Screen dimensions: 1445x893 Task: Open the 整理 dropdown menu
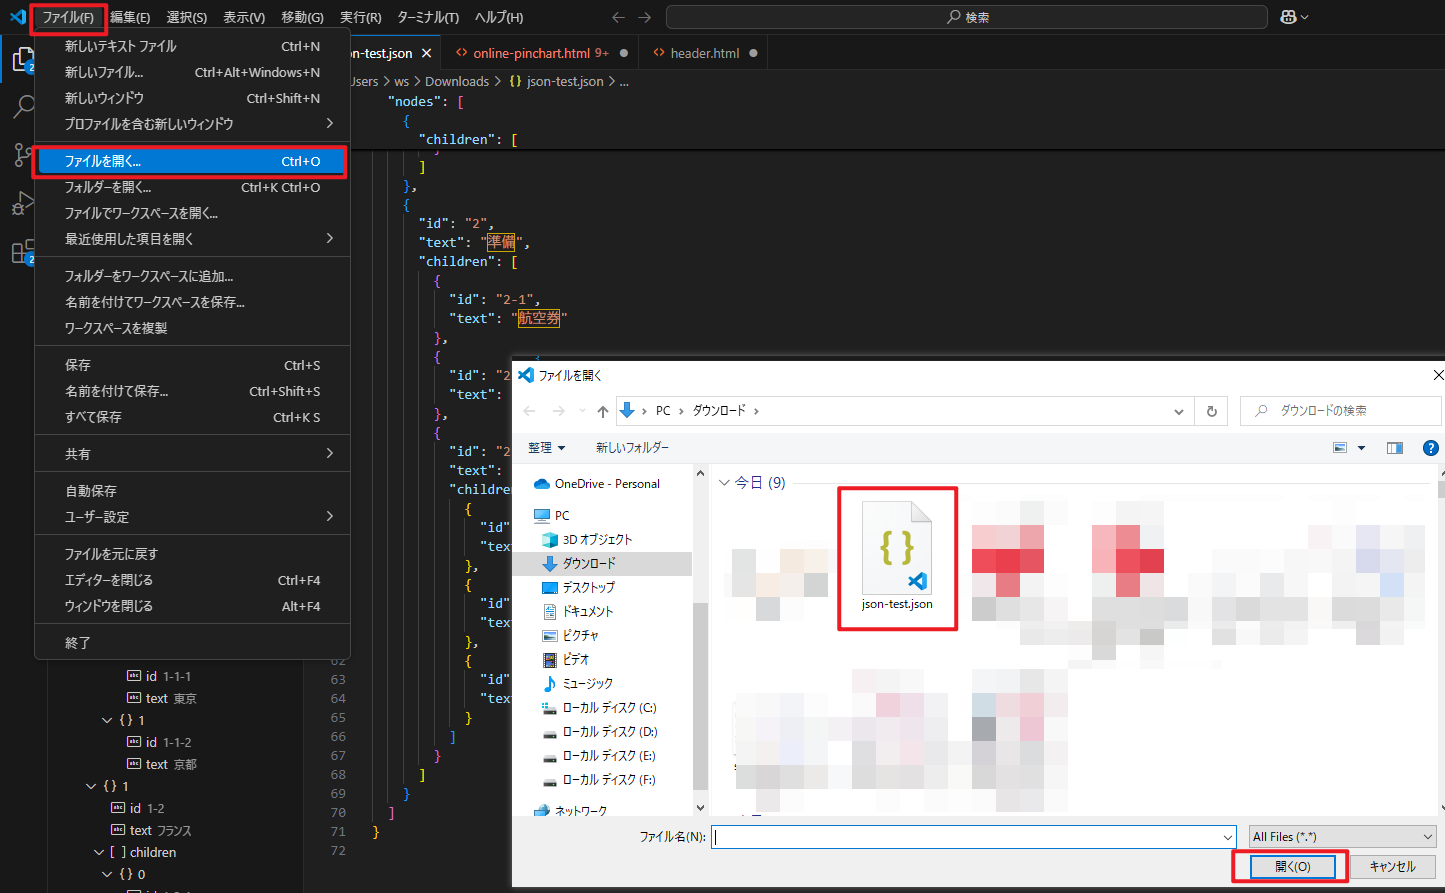click(x=547, y=448)
